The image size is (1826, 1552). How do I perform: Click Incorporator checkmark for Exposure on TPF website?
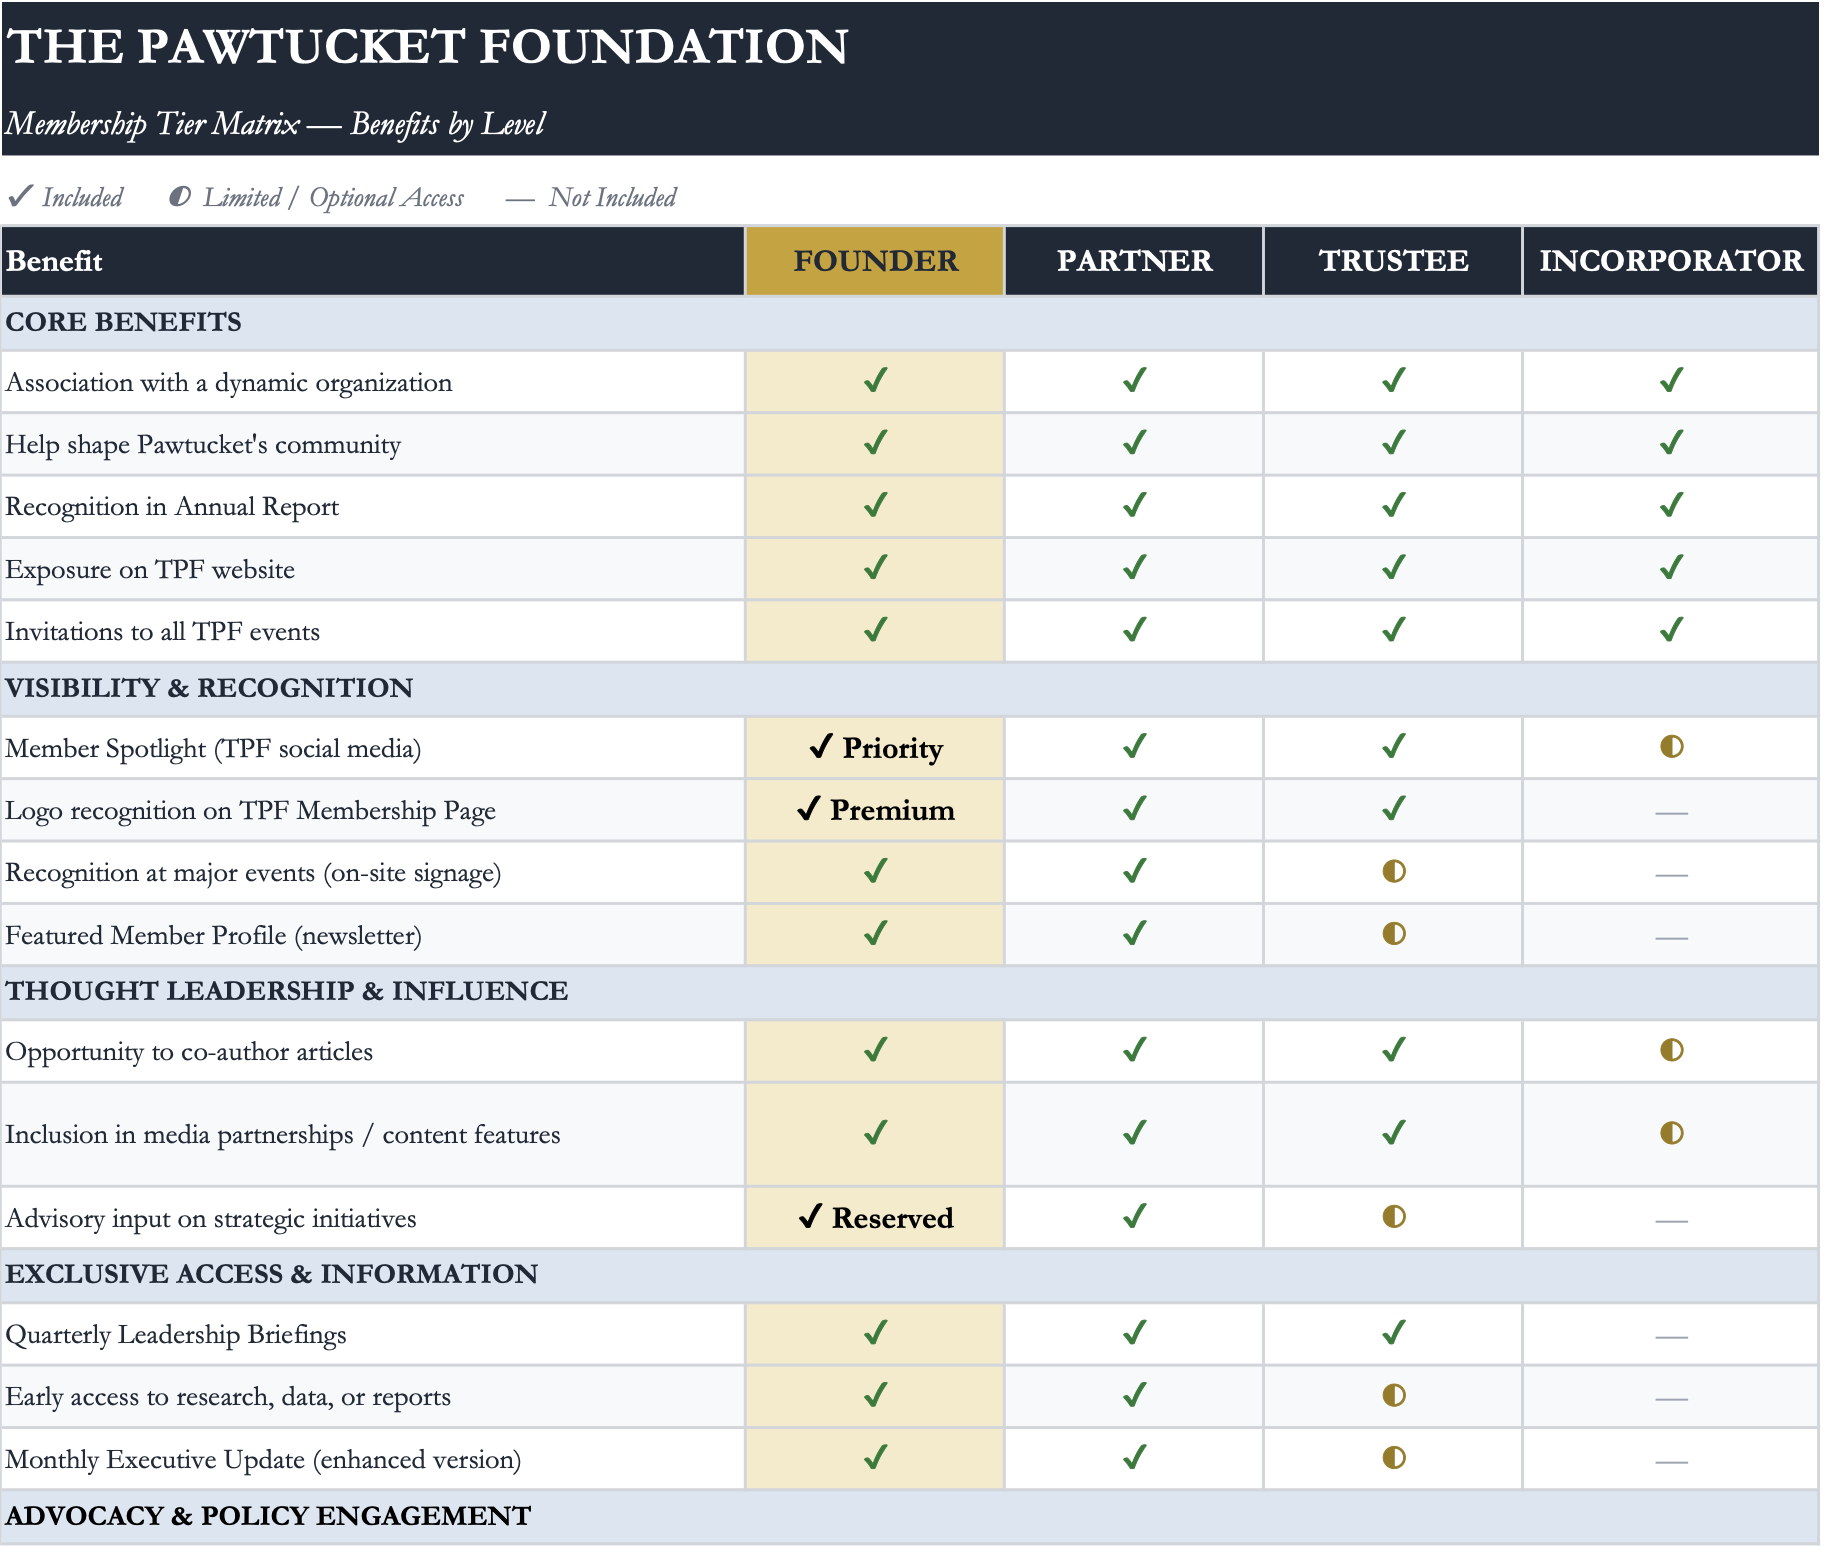1671,568
